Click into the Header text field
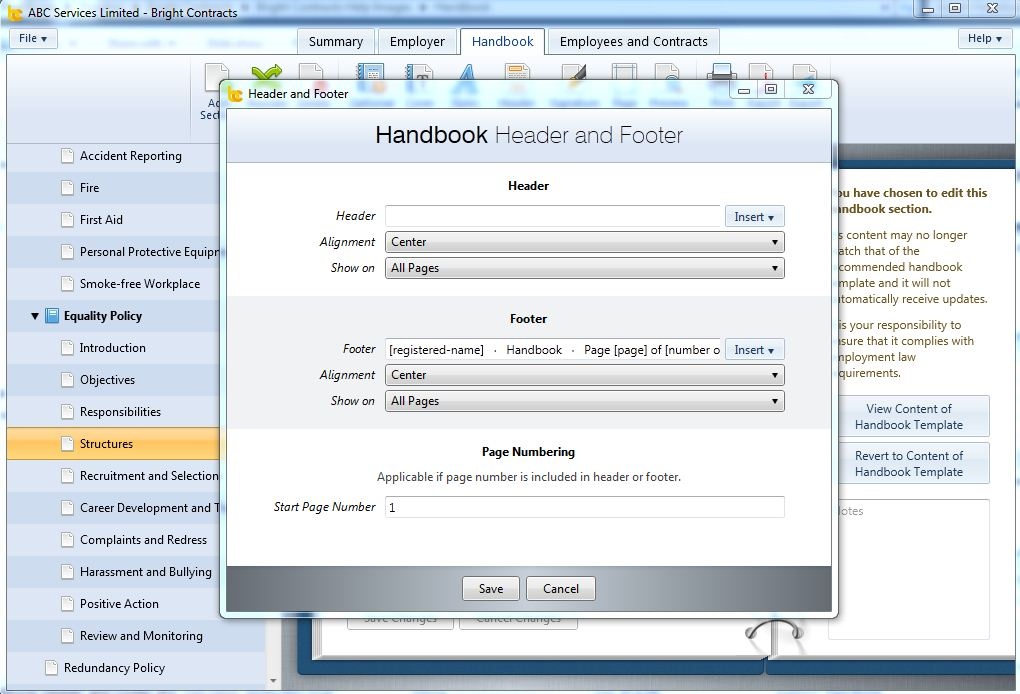This screenshot has height=694, width=1020. [x=554, y=217]
